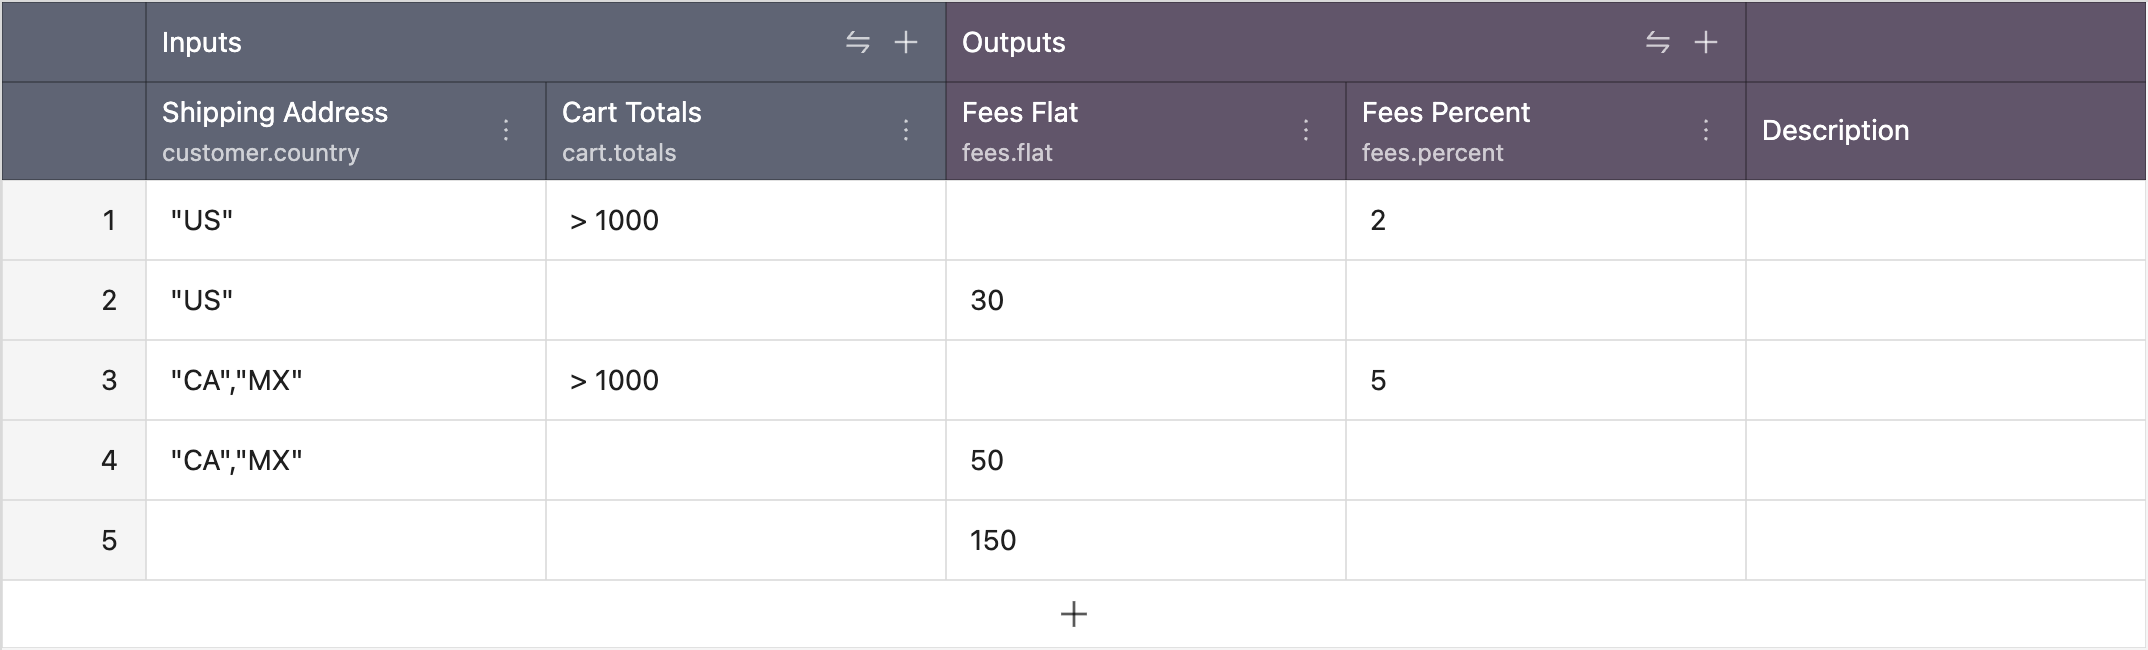Open Fees Flat column options menu
Image resolution: width=2148 pixels, height=650 pixels.
tap(1306, 130)
